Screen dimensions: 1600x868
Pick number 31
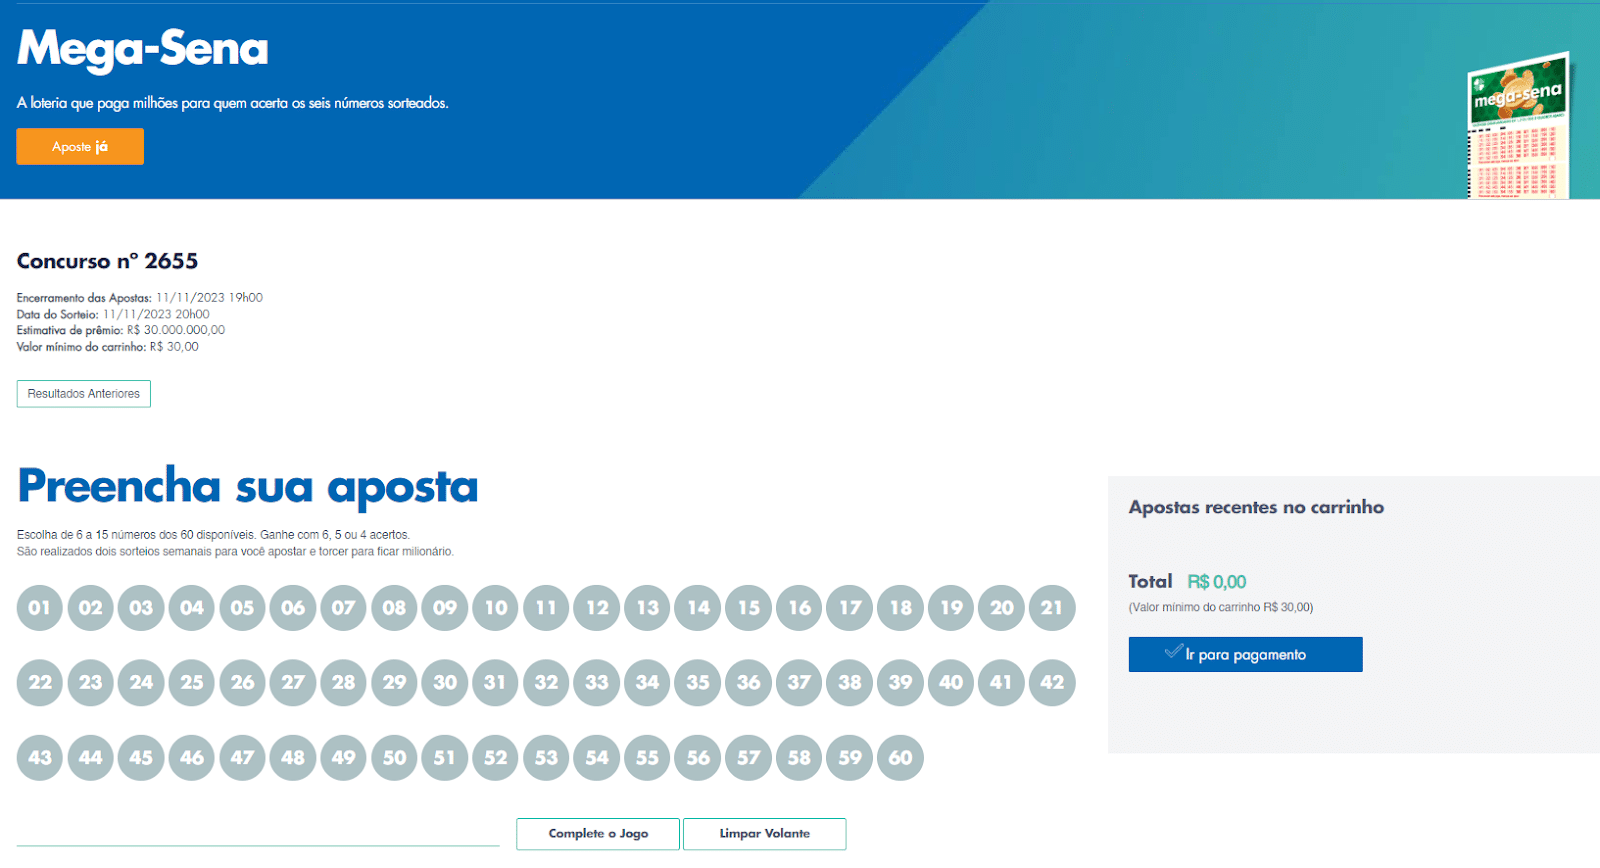pyautogui.click(x=496, y=683)
